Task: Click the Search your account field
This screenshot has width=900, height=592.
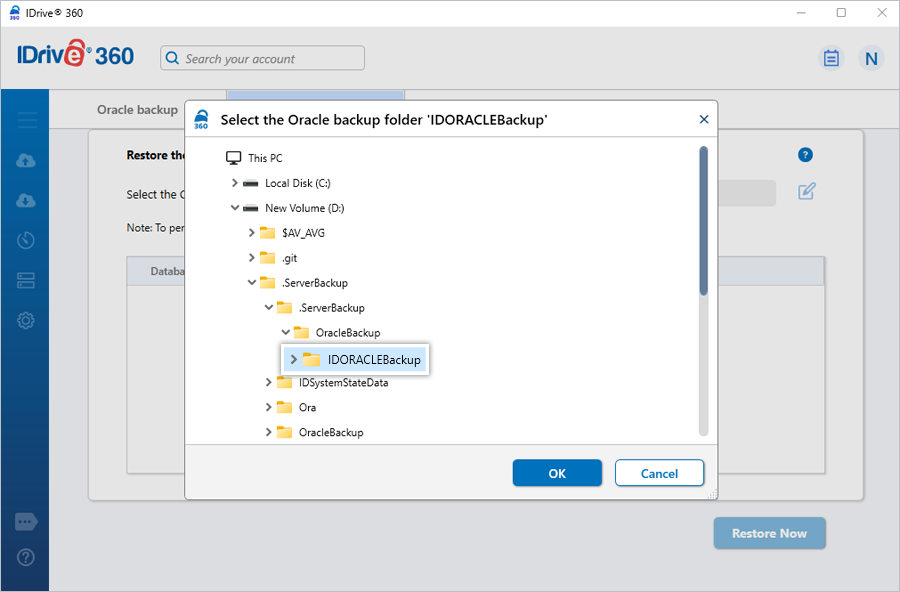Action: click(x=263, y=59)
